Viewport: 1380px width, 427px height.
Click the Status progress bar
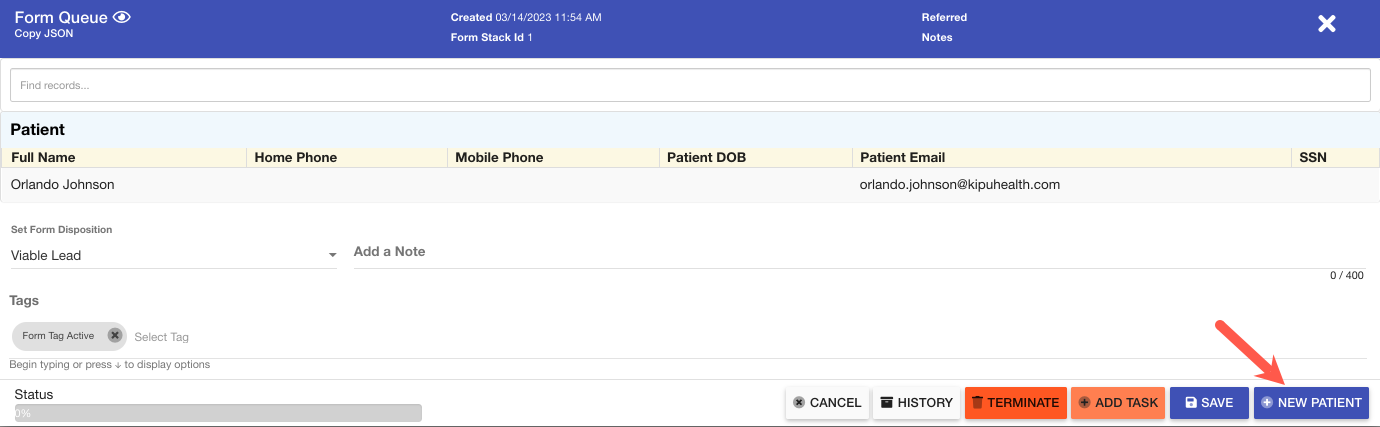(x=218, y=412)
